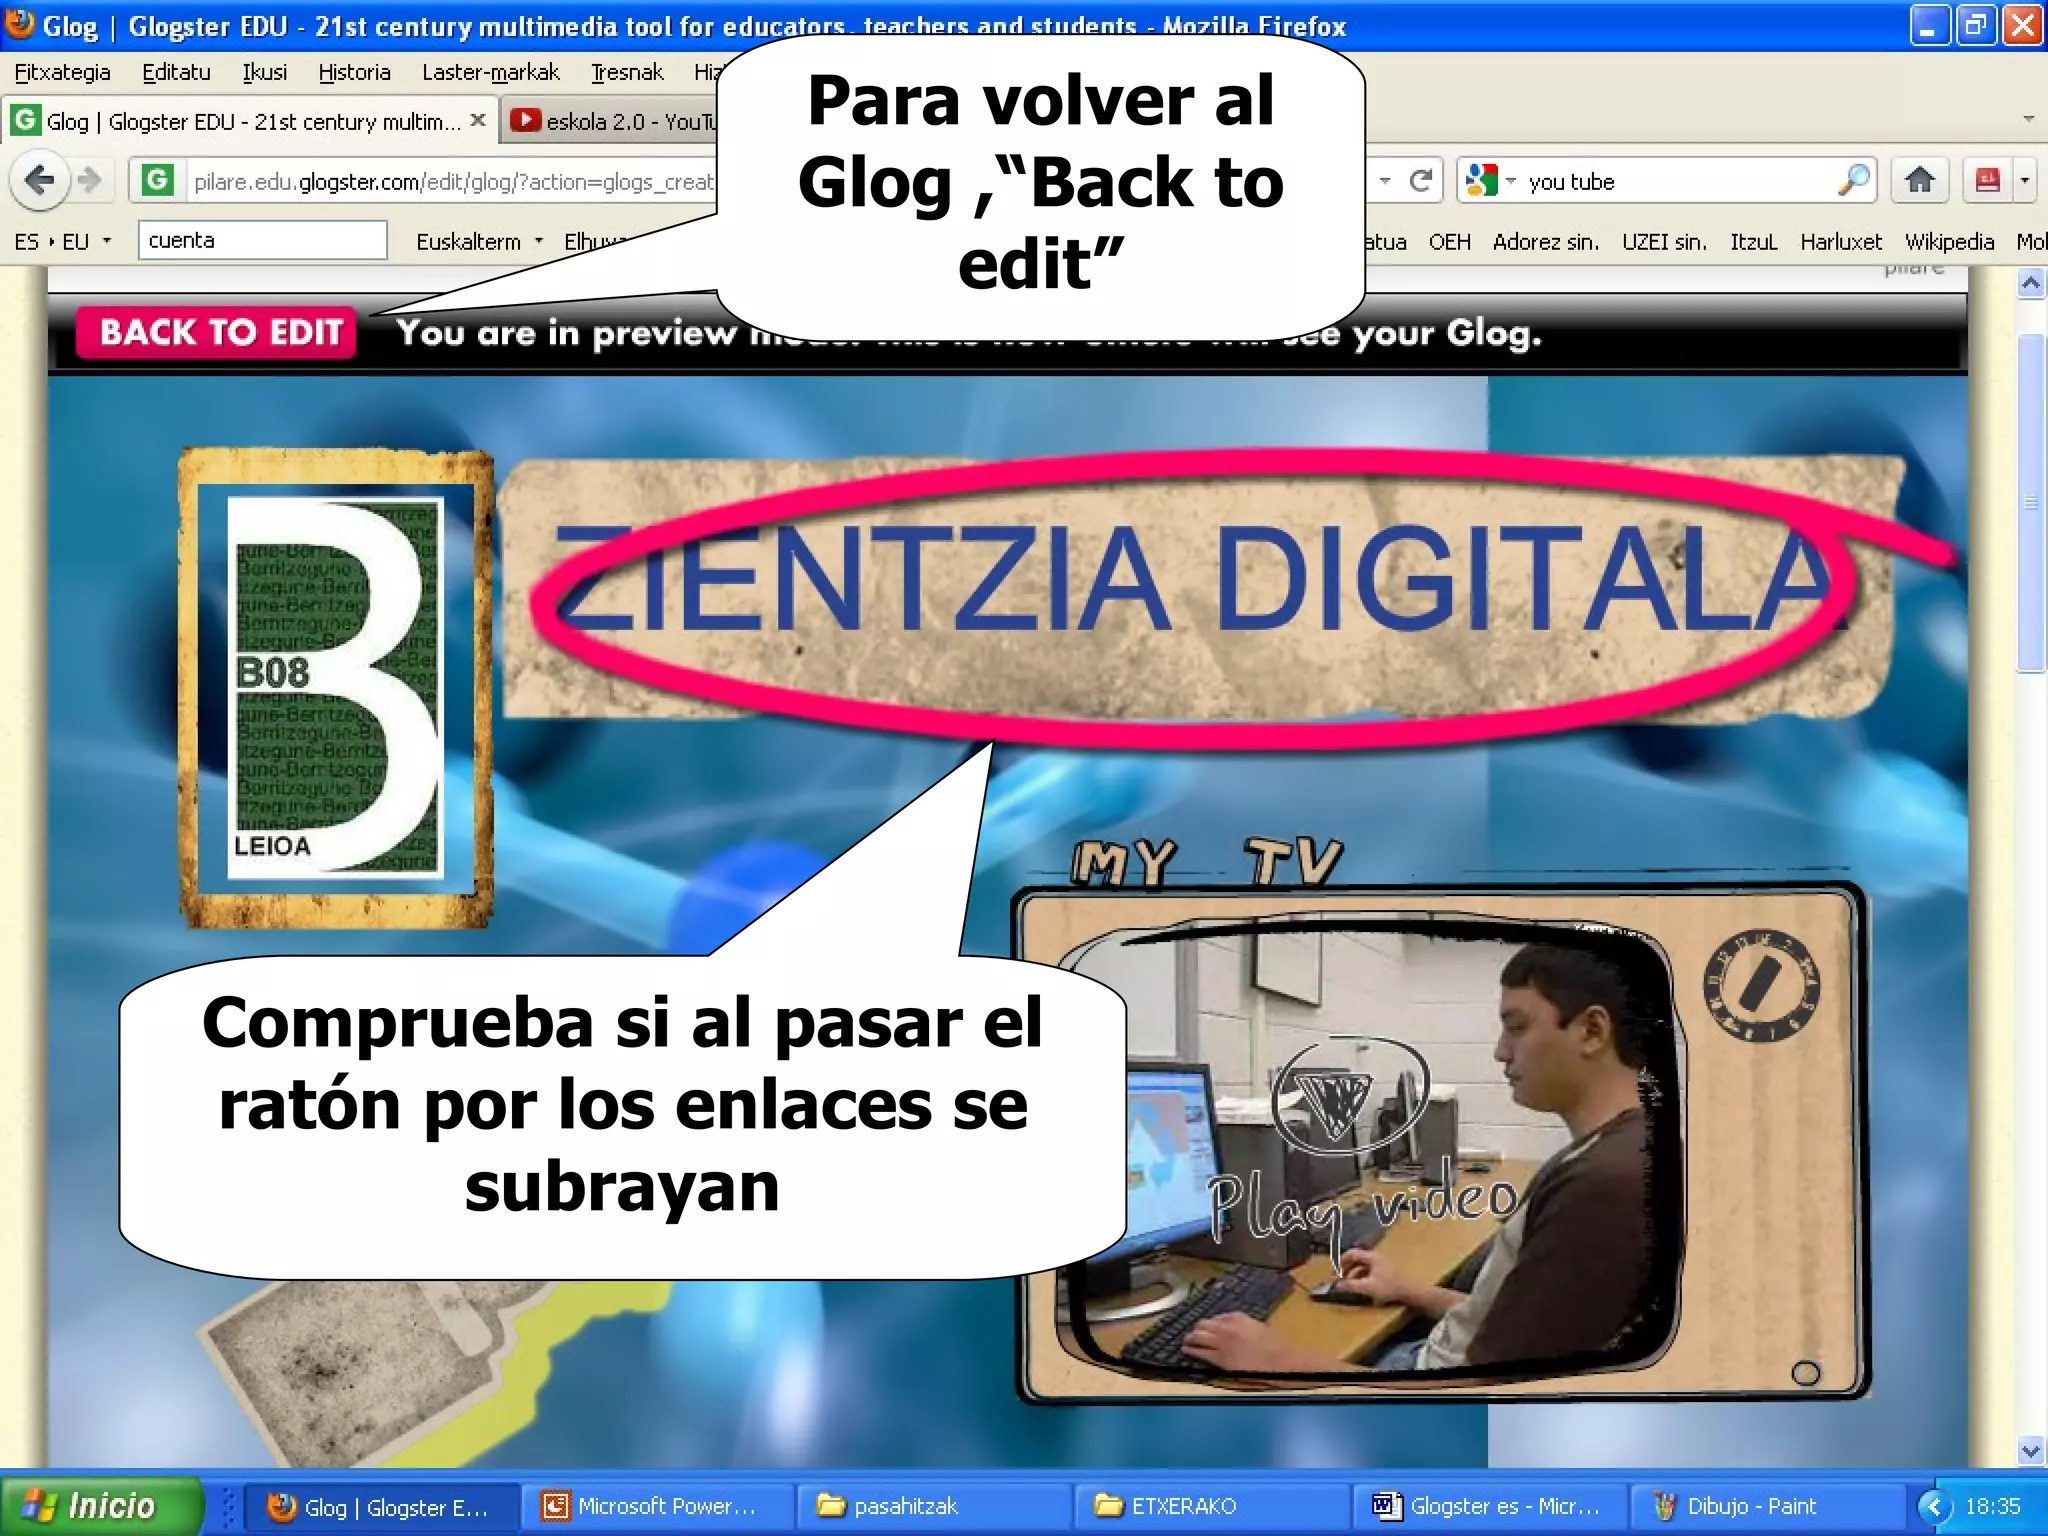Open the Google search engine selector

point(1490,181)
